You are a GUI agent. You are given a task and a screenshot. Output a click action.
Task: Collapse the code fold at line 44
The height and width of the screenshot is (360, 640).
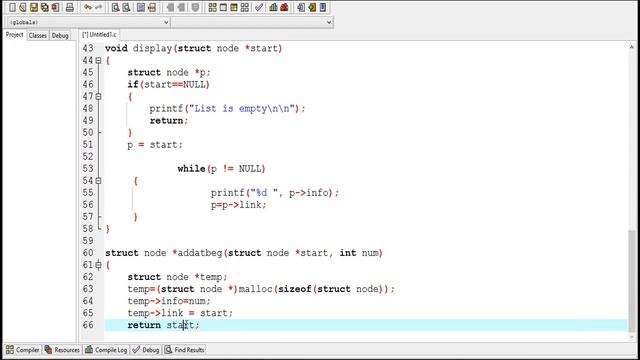coord(98,60)
